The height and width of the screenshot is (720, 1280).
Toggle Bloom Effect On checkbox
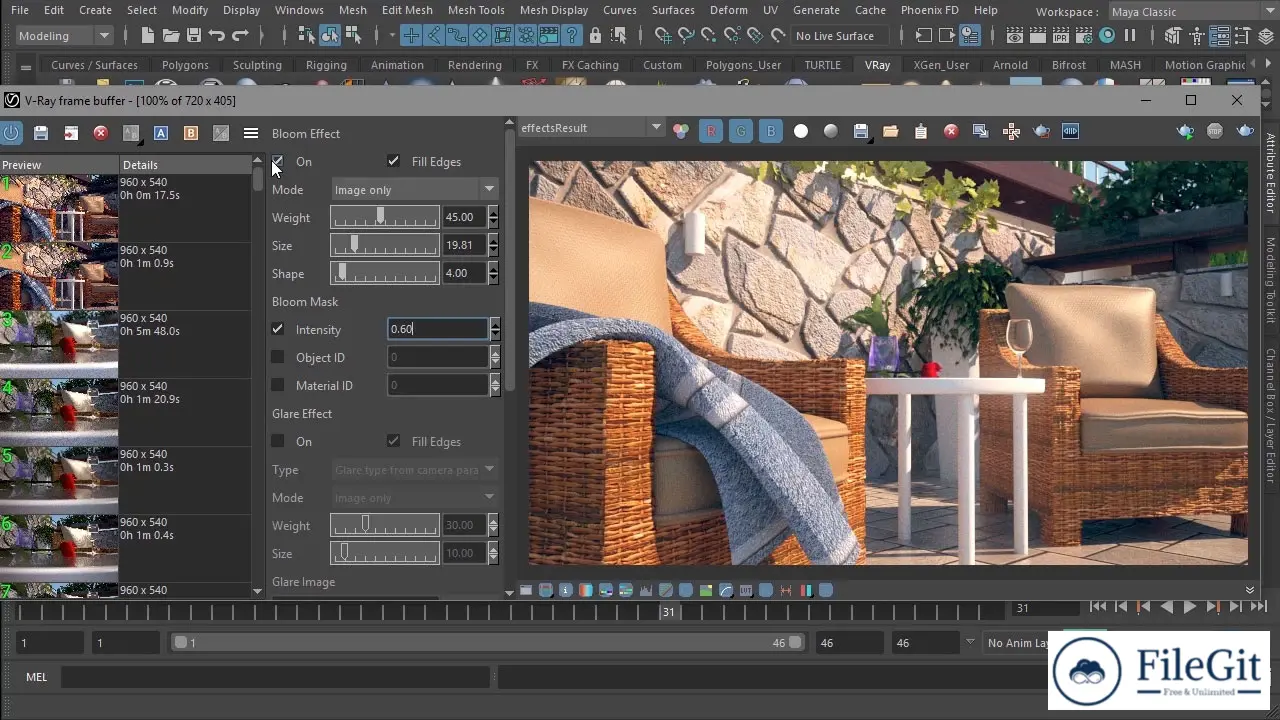coord(278,161)
